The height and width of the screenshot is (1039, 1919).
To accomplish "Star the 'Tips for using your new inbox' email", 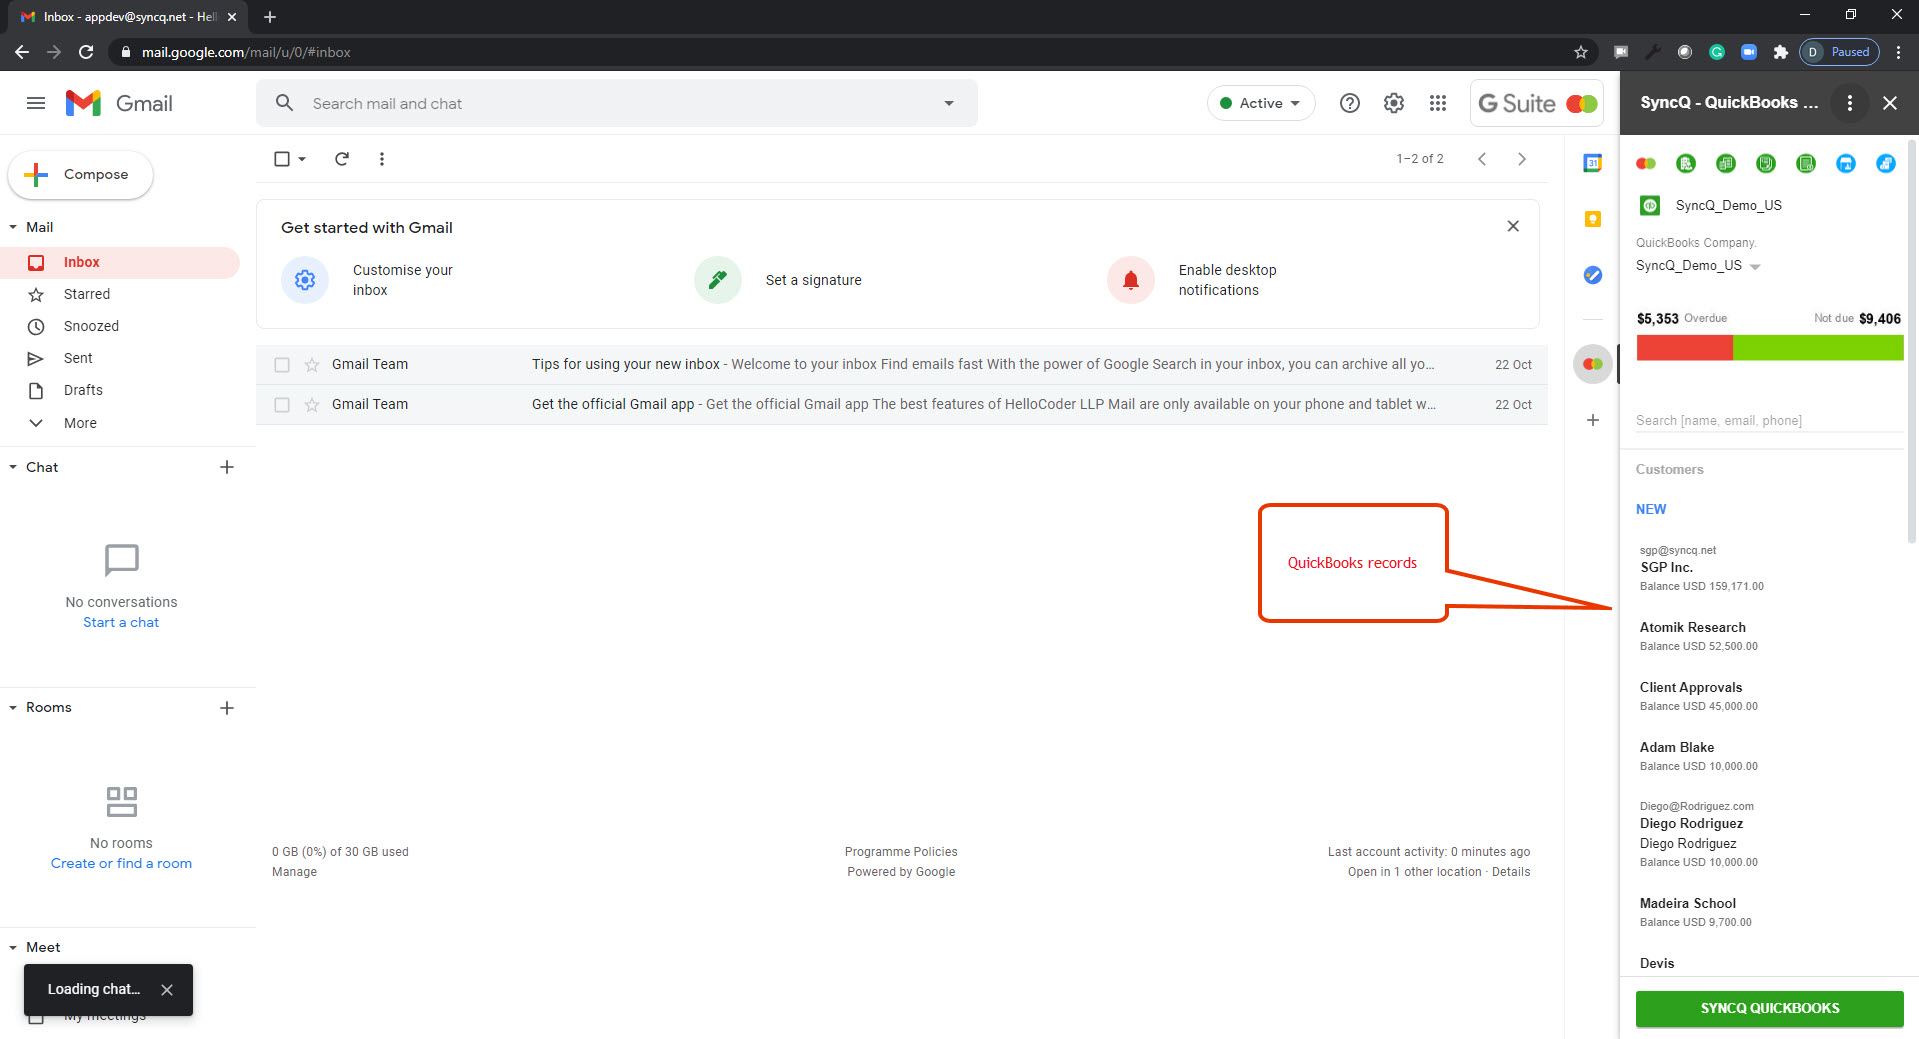I will click(x=312, y=365).
